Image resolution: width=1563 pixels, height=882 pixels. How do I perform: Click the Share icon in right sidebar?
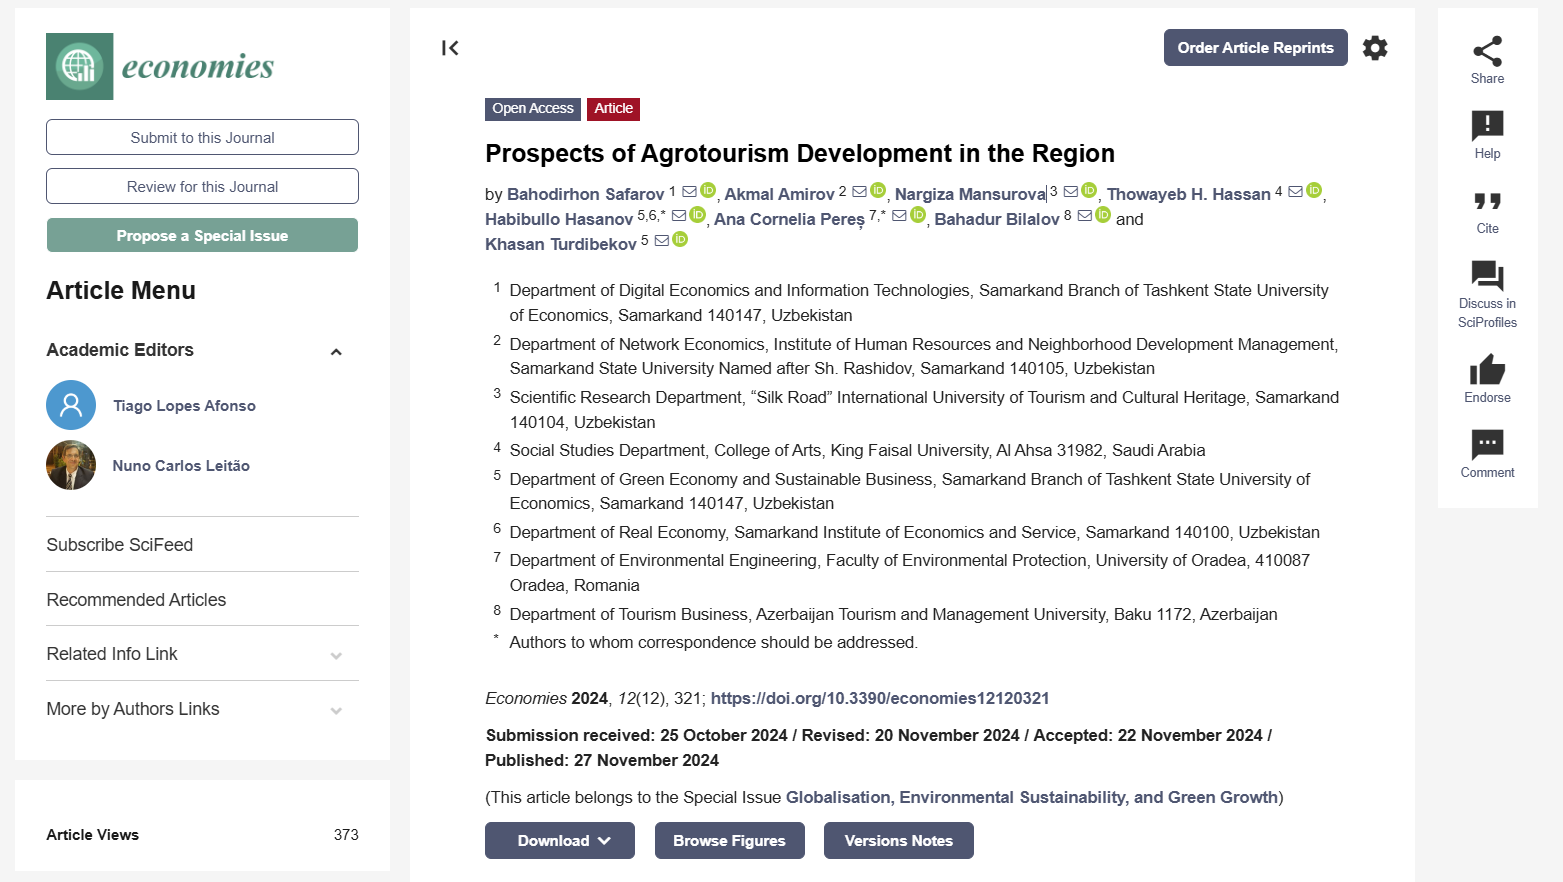click(x=1487, y=52)
